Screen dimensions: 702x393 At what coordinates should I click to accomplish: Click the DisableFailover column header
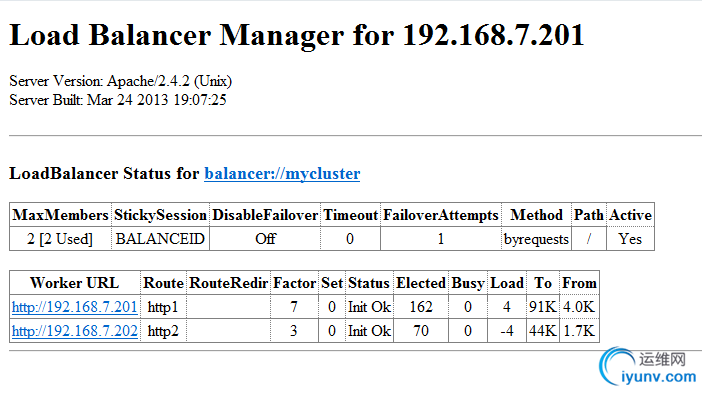coord(265,215)
